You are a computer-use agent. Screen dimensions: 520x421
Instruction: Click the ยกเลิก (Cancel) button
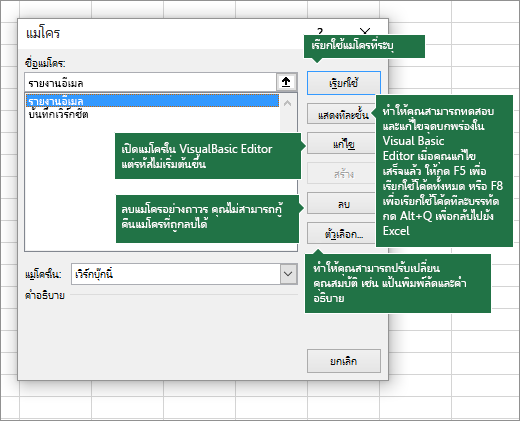(x=344, y=361)
